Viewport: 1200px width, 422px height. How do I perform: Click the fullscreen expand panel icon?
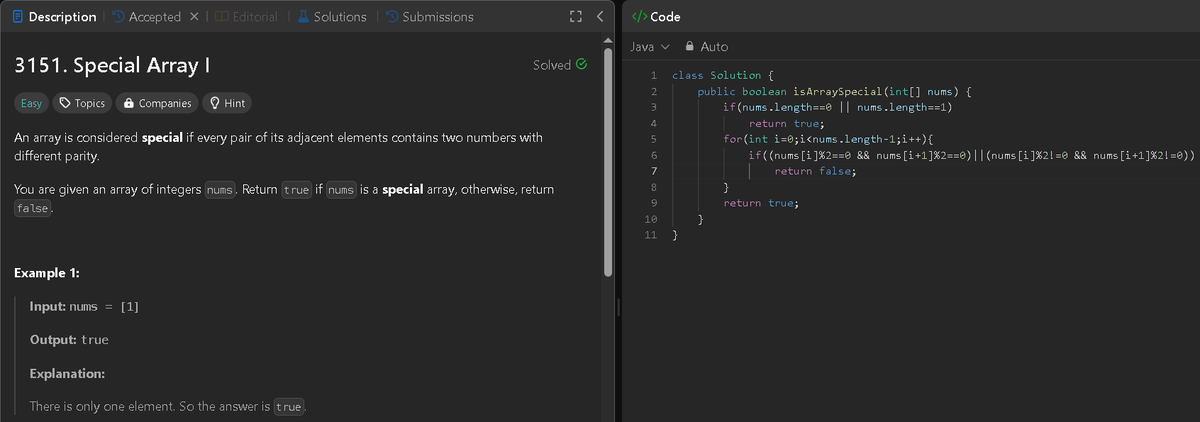[575, 17]
